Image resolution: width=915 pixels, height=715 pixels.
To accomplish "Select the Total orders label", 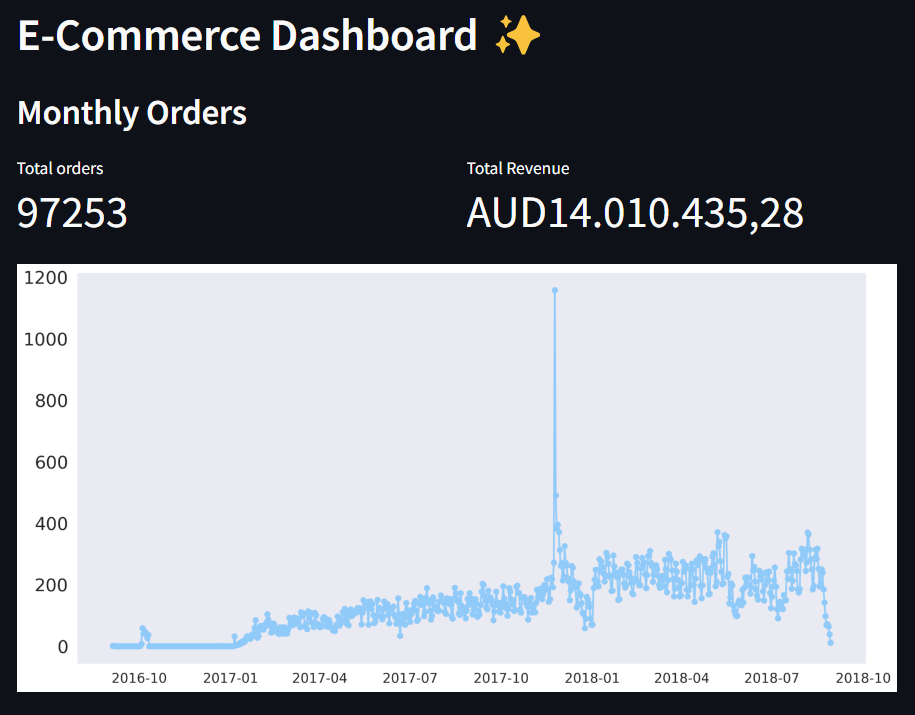I will point(59,168).
